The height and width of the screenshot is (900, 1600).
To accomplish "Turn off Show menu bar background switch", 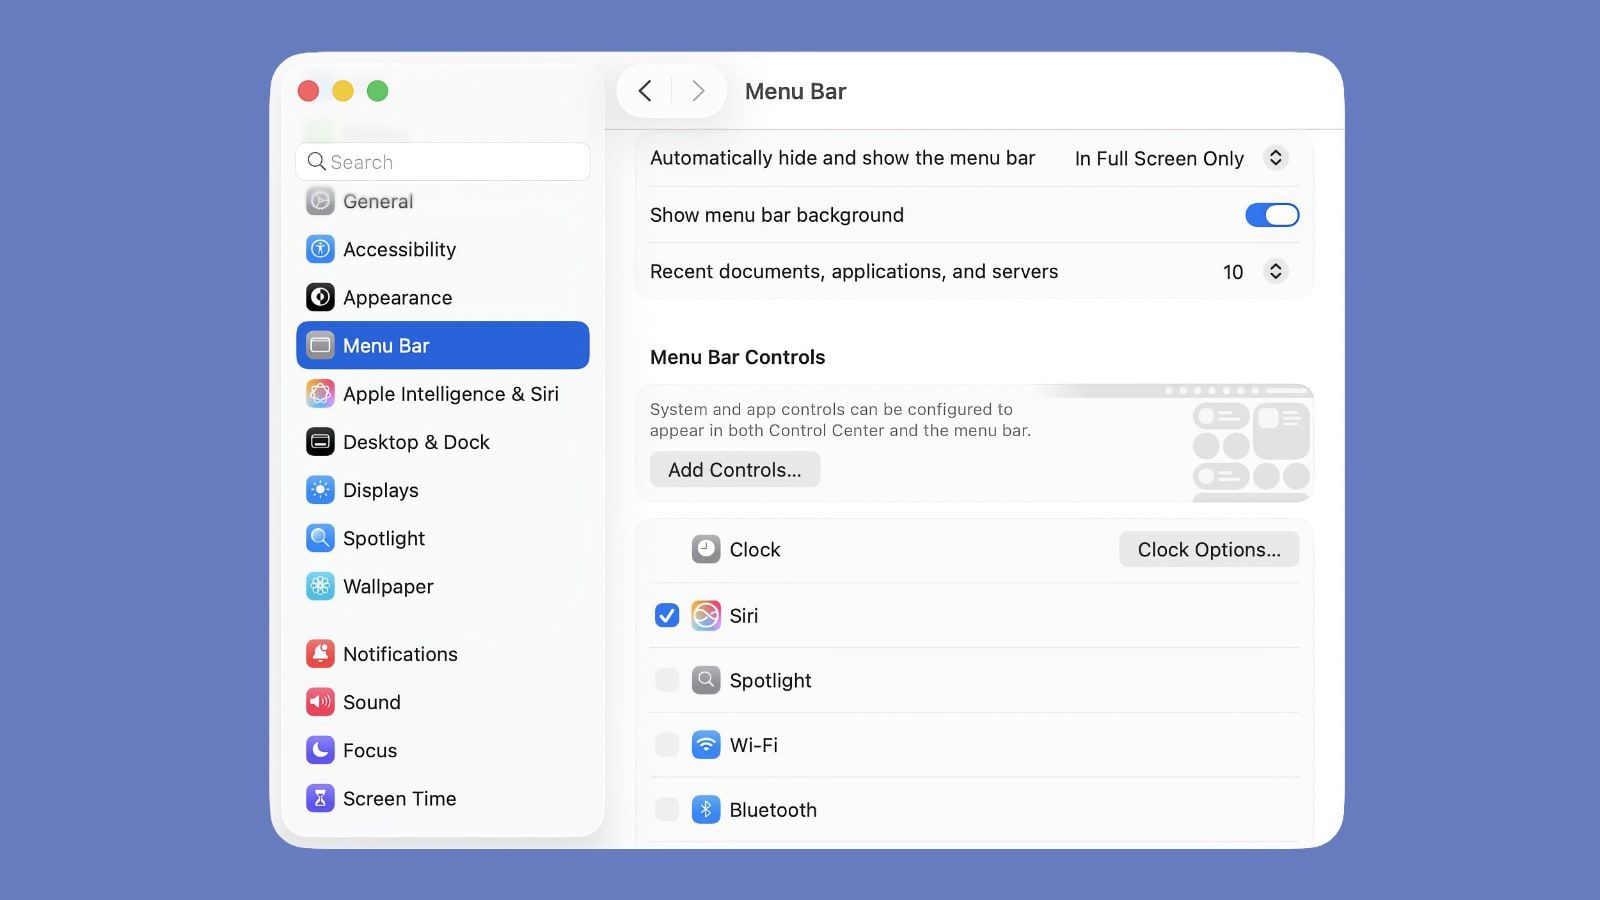I will coord(1272,215).
